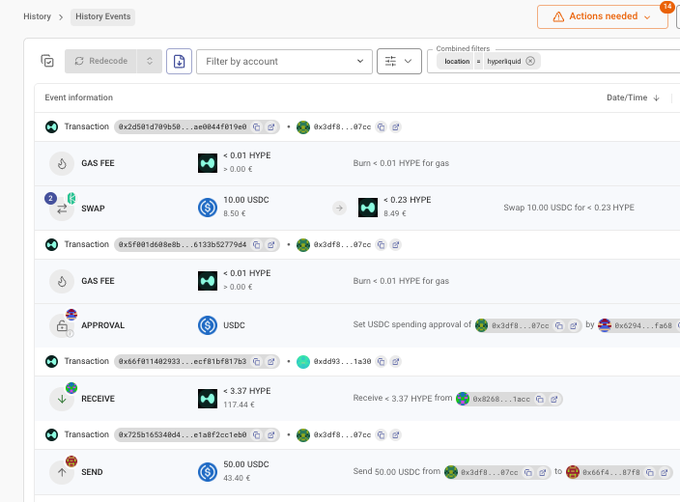Copy transaction hash 0x2d501d709b50
Viewport: 680px width, 502px height.
(x=257, y=127)
